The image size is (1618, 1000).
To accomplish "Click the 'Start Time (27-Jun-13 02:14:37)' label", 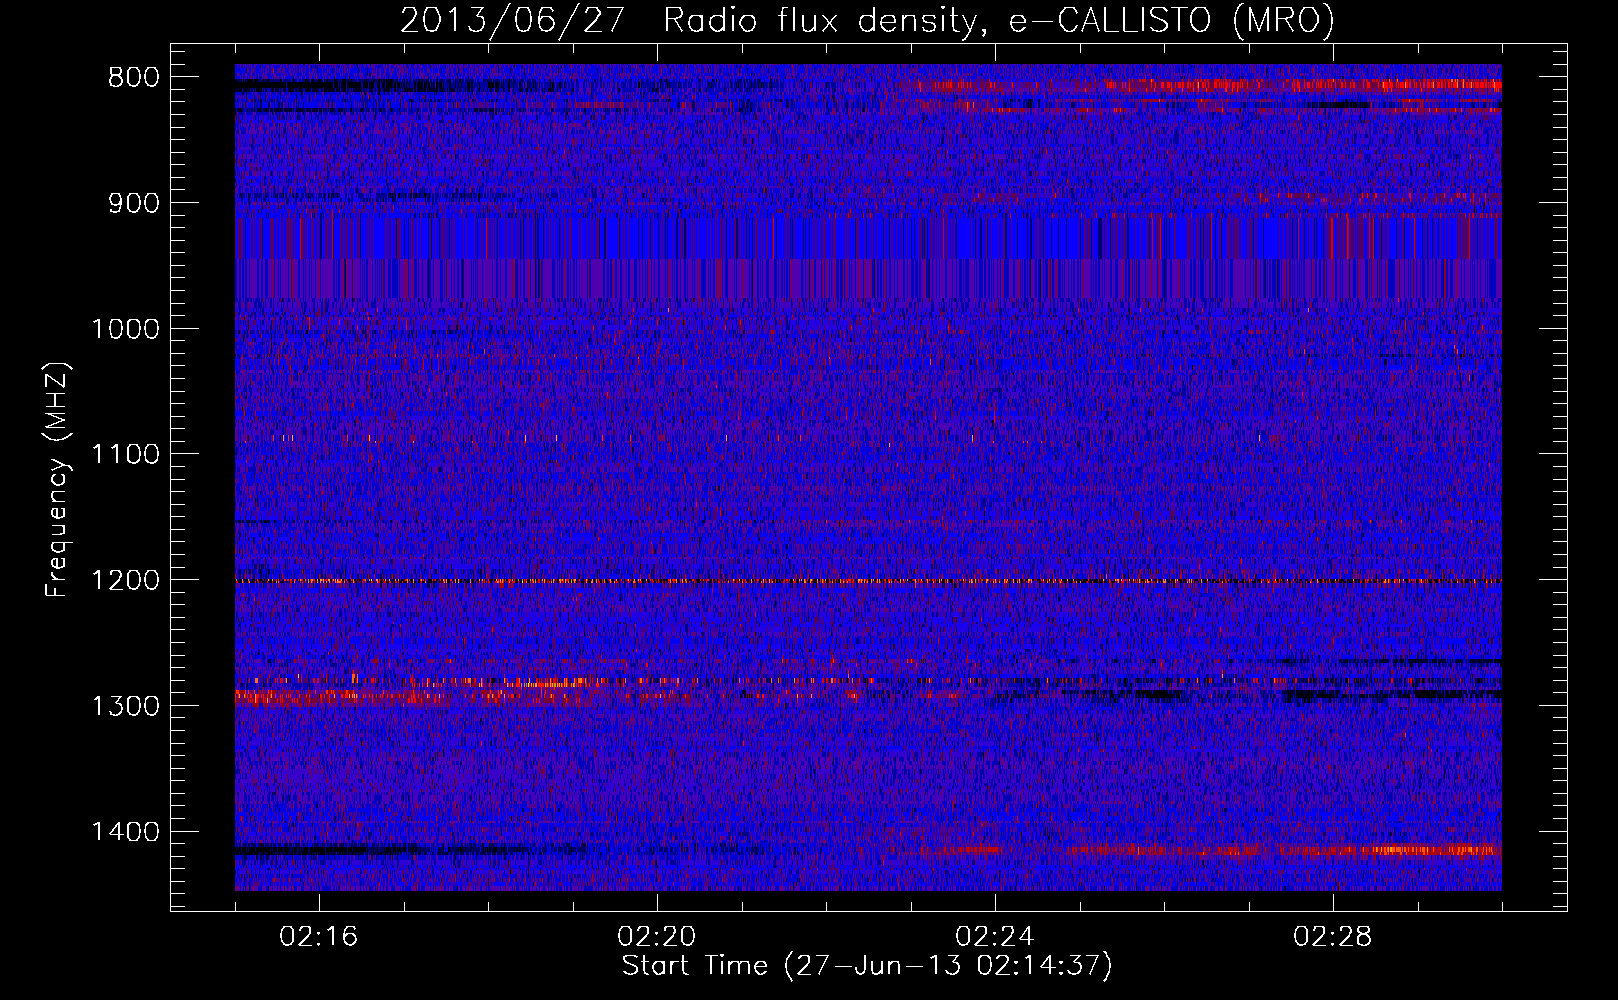I will (867, 966).
